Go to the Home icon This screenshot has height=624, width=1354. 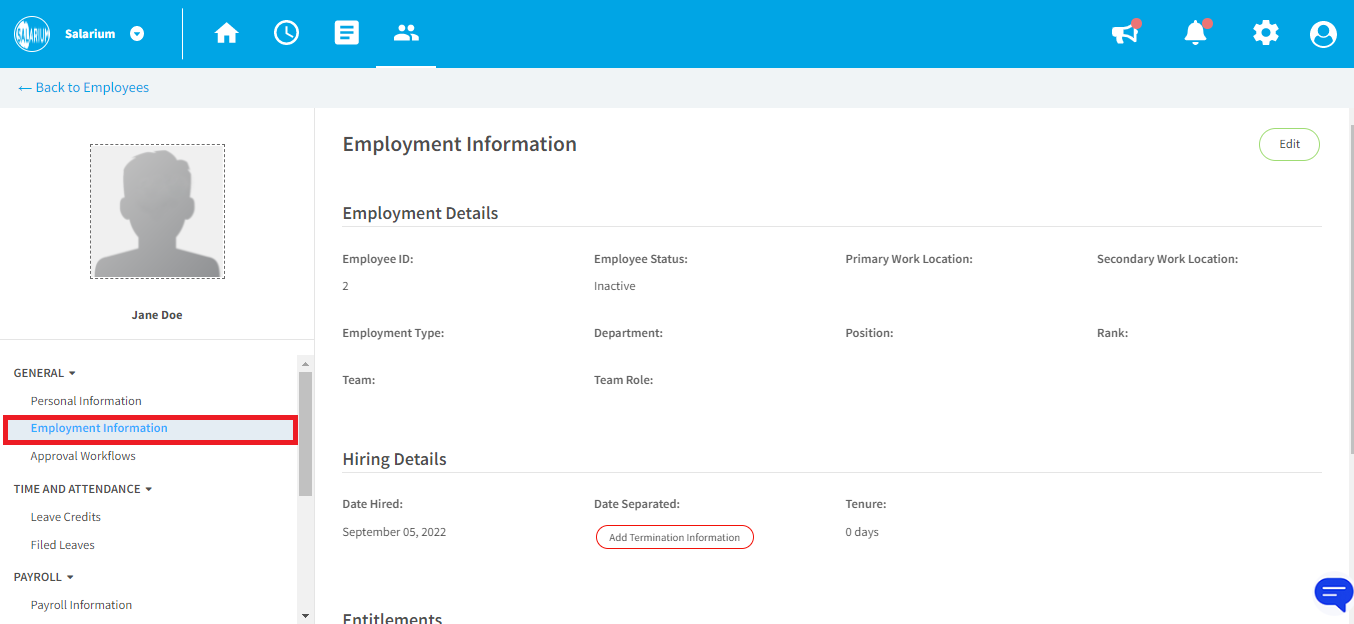coord(227,34)
